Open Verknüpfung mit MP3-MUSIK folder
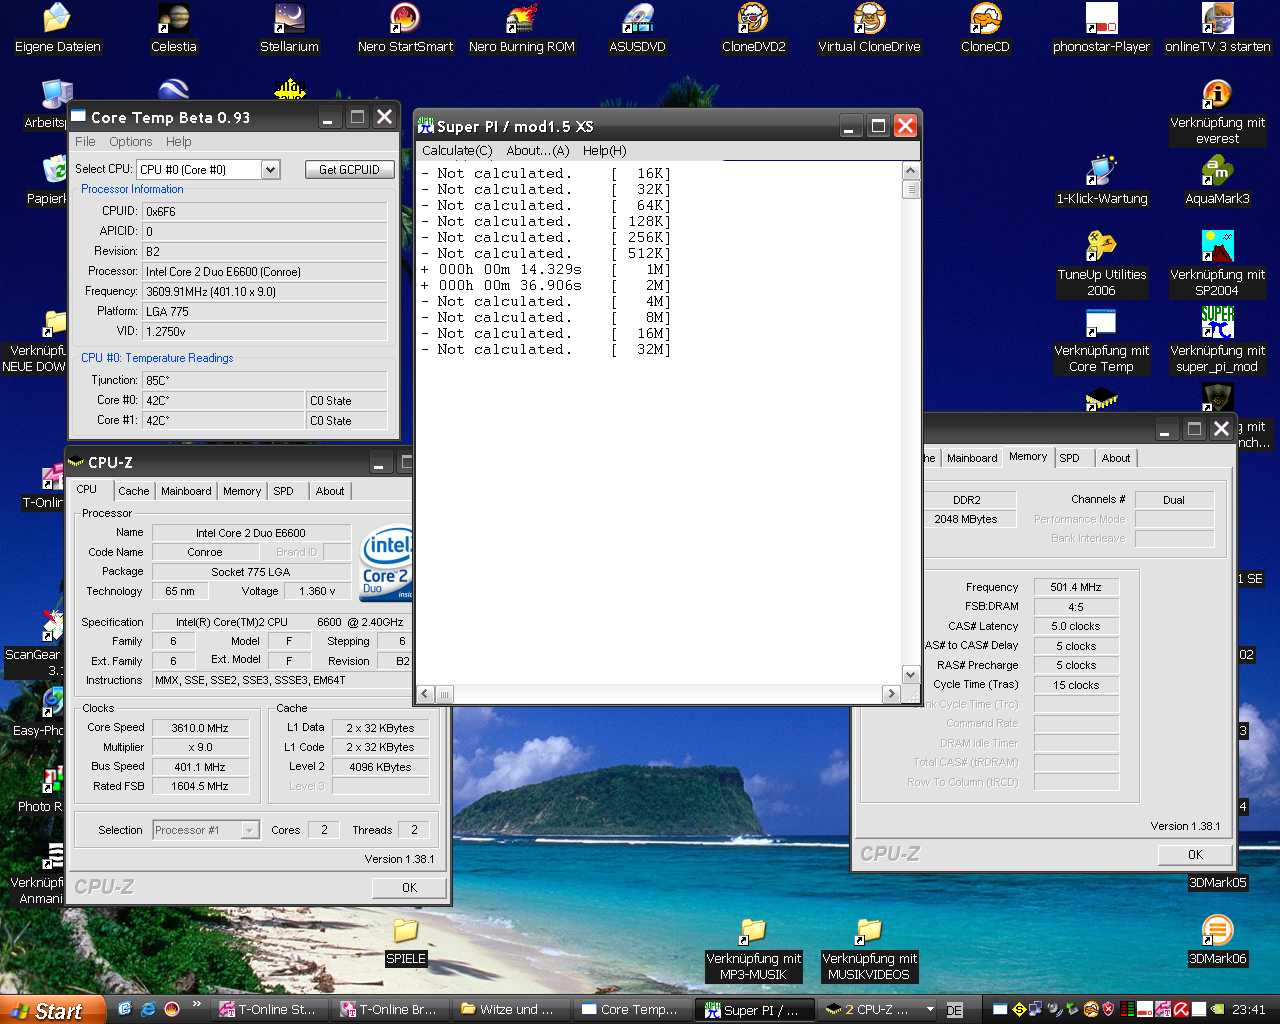 point(753,948)
